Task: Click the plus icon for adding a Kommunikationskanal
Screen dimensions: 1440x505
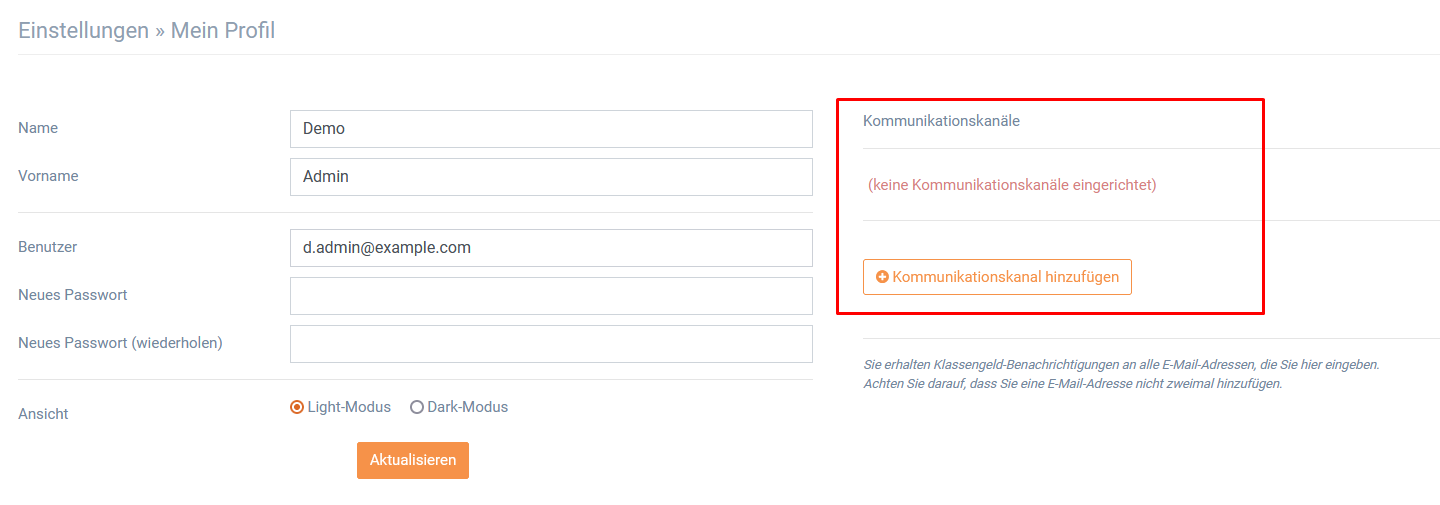Action: point(882,277)
